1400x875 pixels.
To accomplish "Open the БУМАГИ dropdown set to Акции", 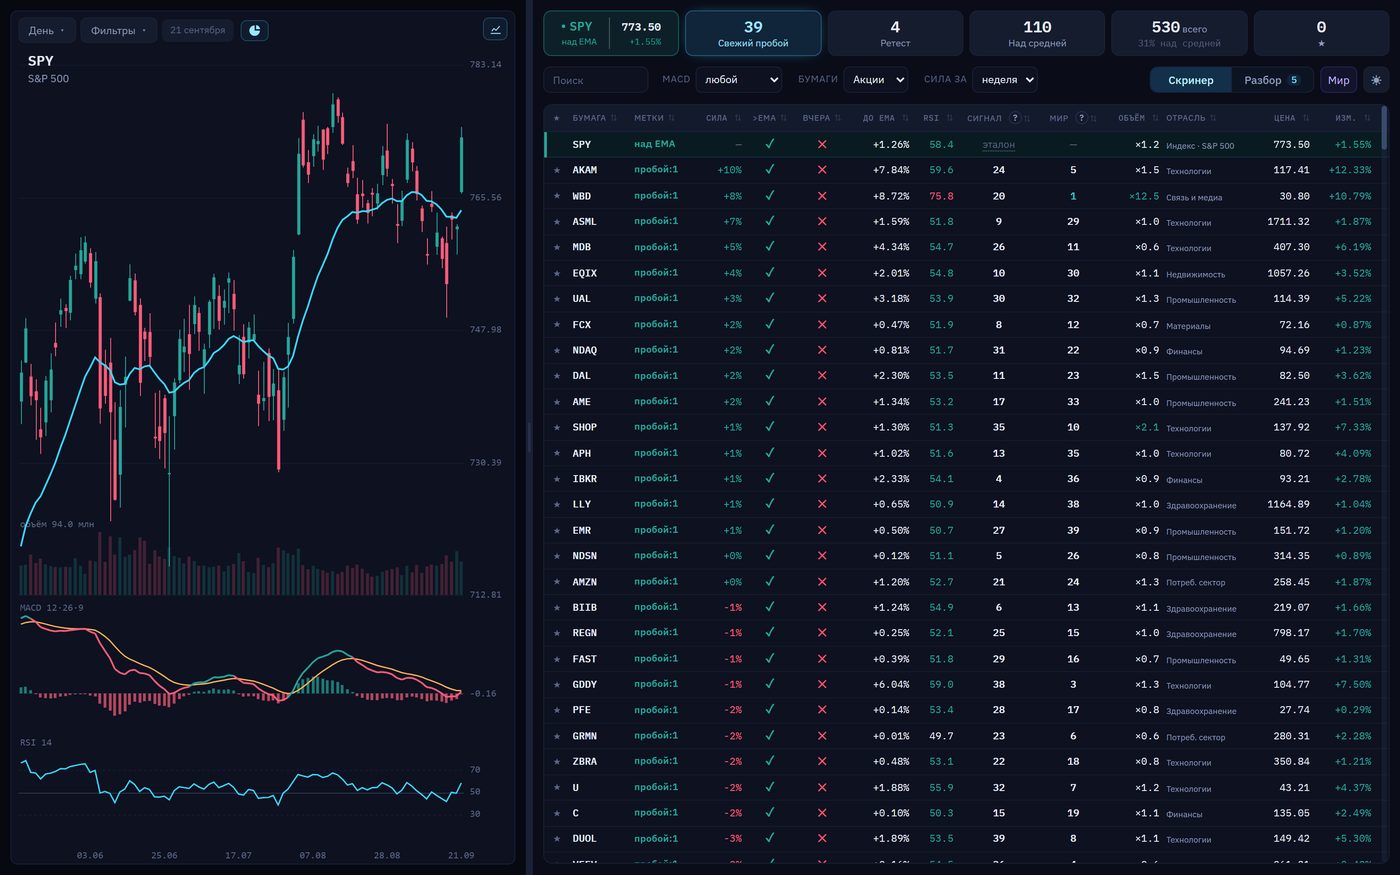I will pyautogui.click(x=875, y=80).
